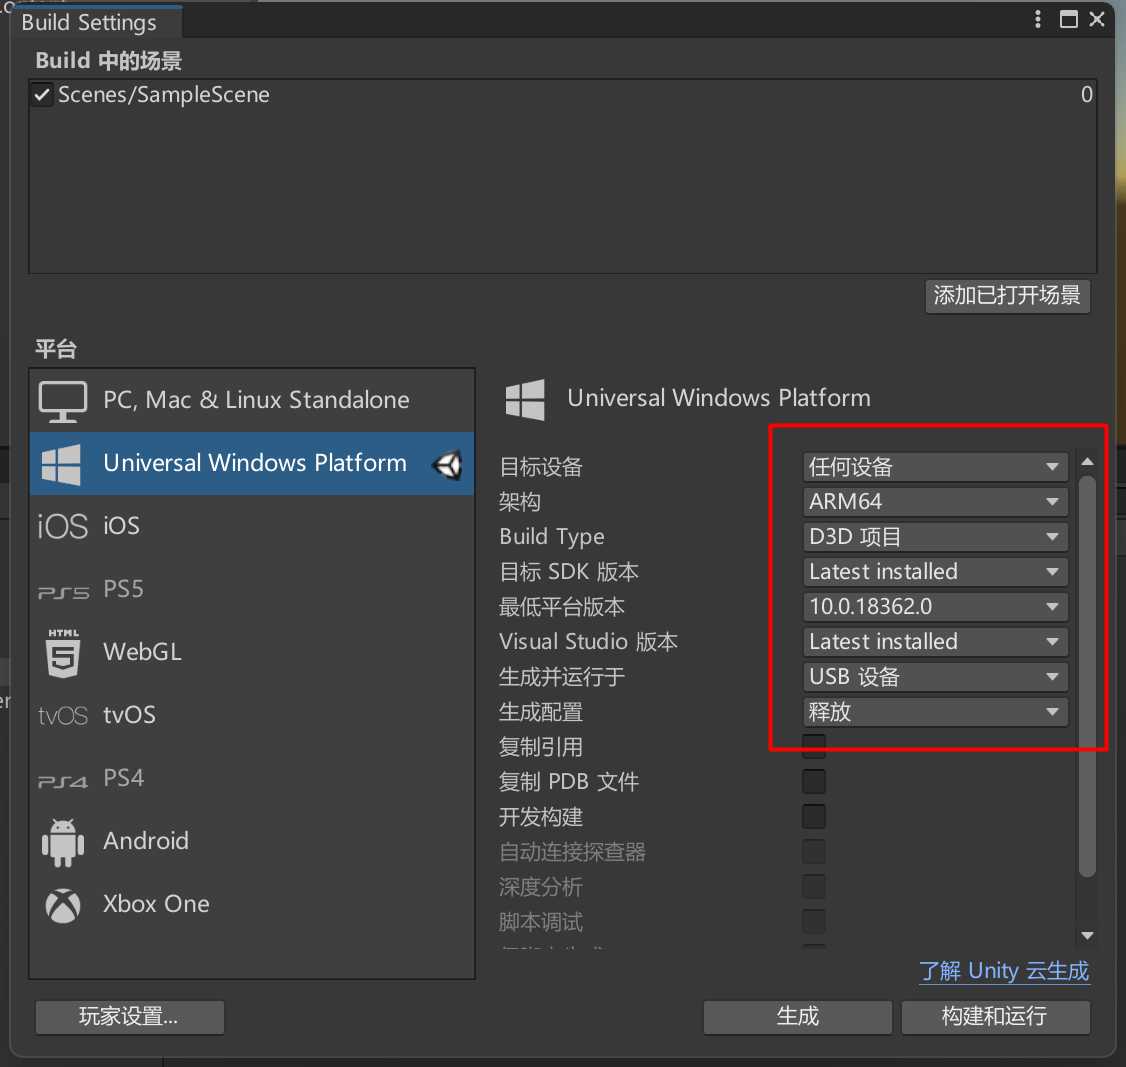Open the Build Settings kebab menu
Image resolution: width=1126 pixels, height=1067 pixels.
click(x=1038, y=19)
